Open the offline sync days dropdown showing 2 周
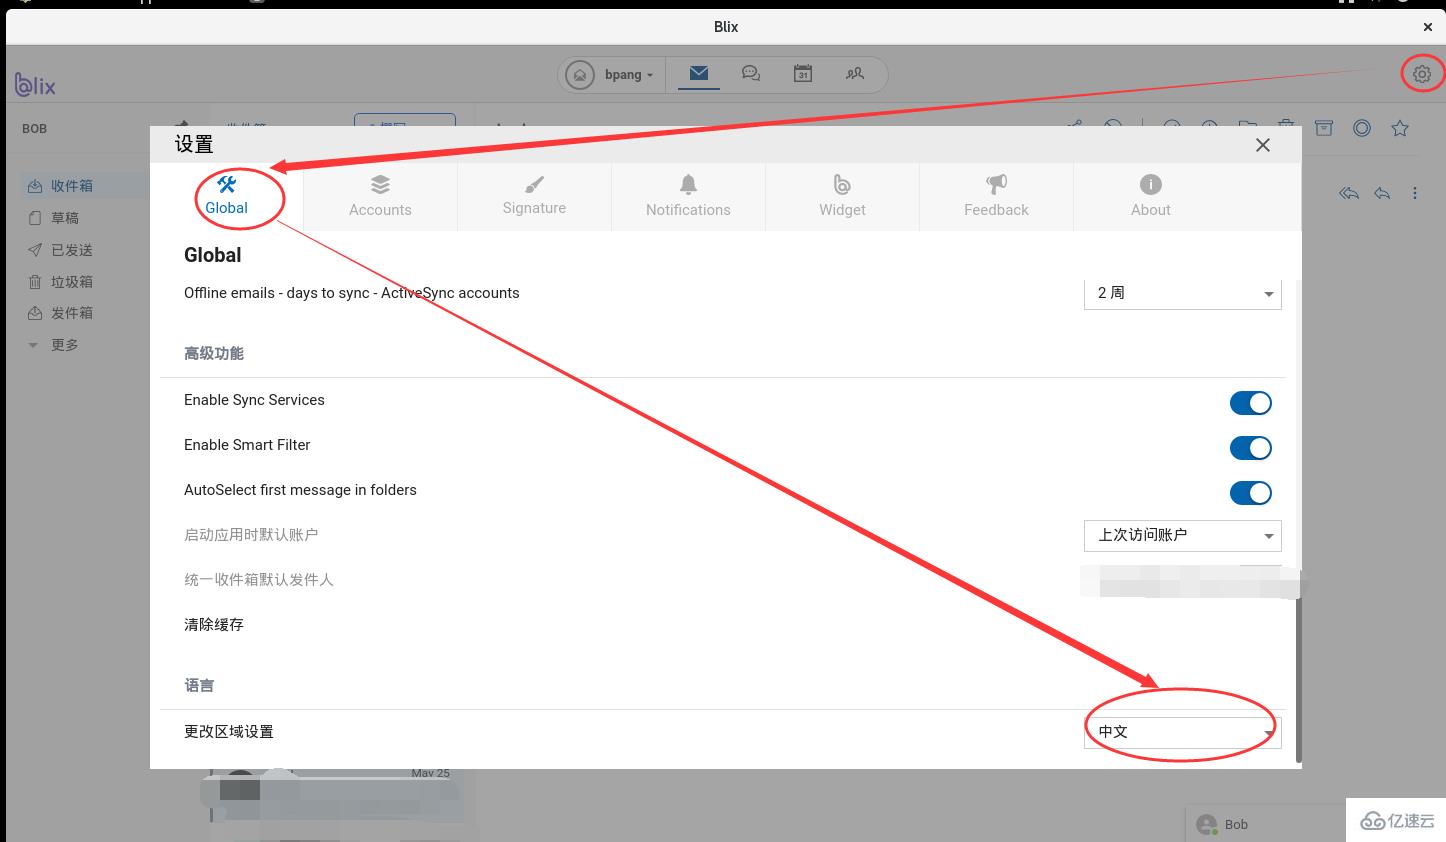Screen dimensions: 1446x842 (x=1182, y=293)
